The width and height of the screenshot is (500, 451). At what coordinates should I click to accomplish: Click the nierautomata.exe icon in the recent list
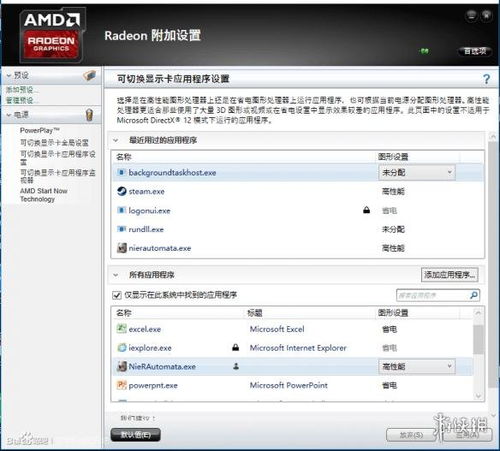click(x=122, y=248)
